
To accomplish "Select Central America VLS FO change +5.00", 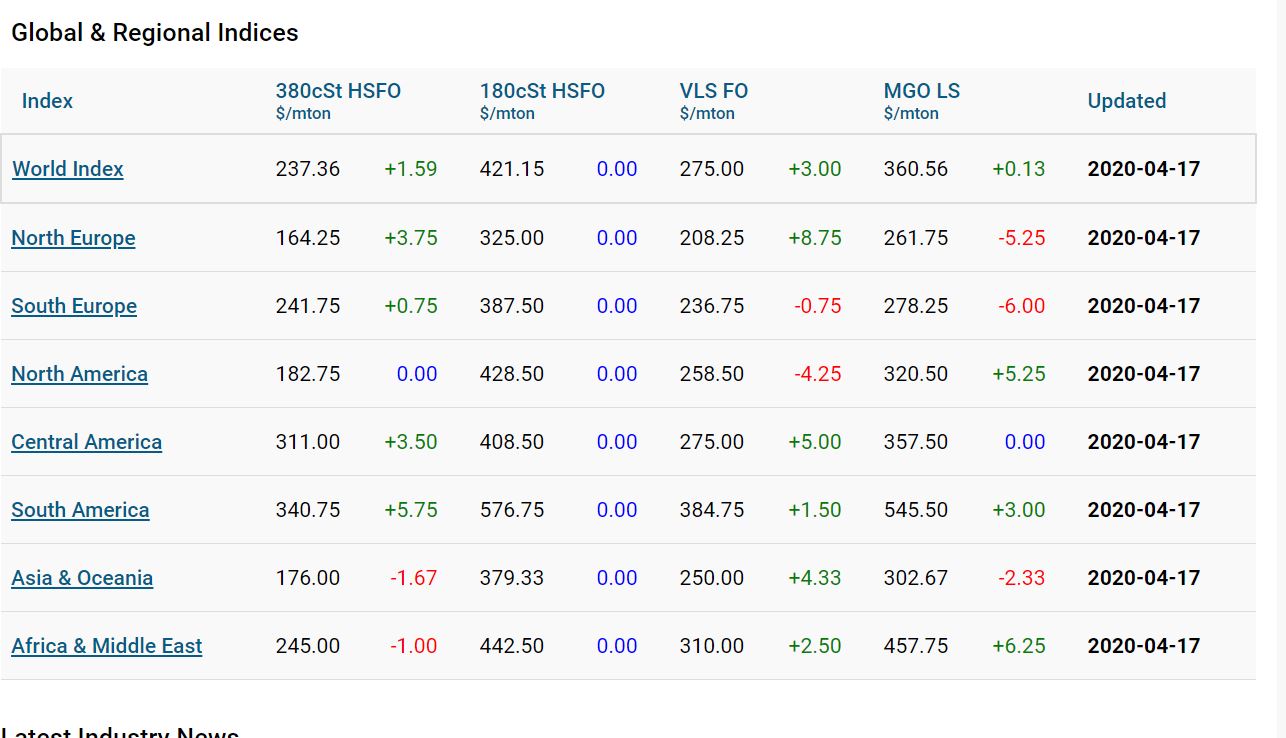I will click(x=815, y=442).
